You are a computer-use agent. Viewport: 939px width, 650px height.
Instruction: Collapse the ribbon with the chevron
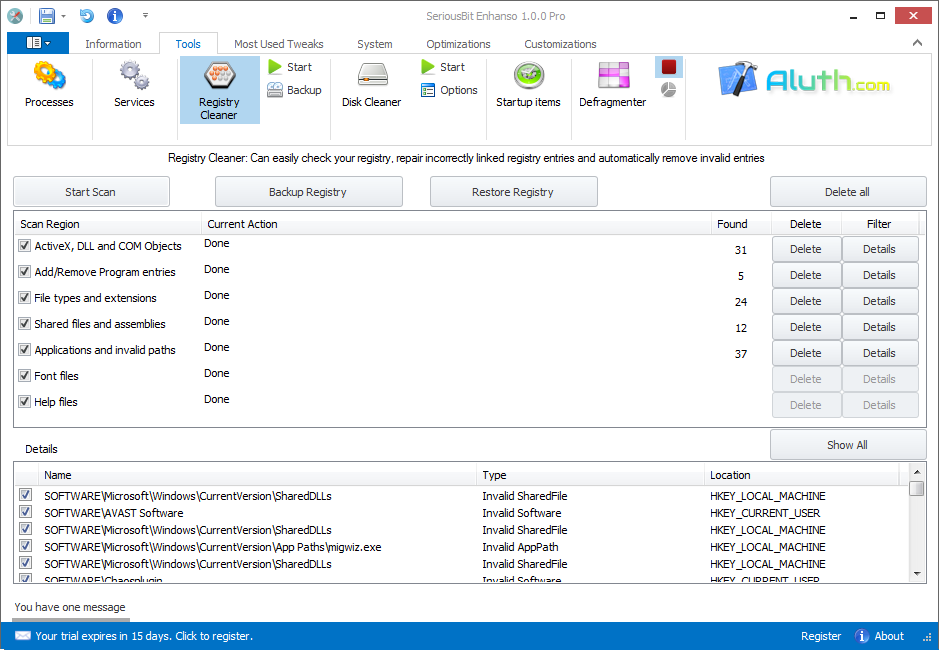click(x=917, y=43)
